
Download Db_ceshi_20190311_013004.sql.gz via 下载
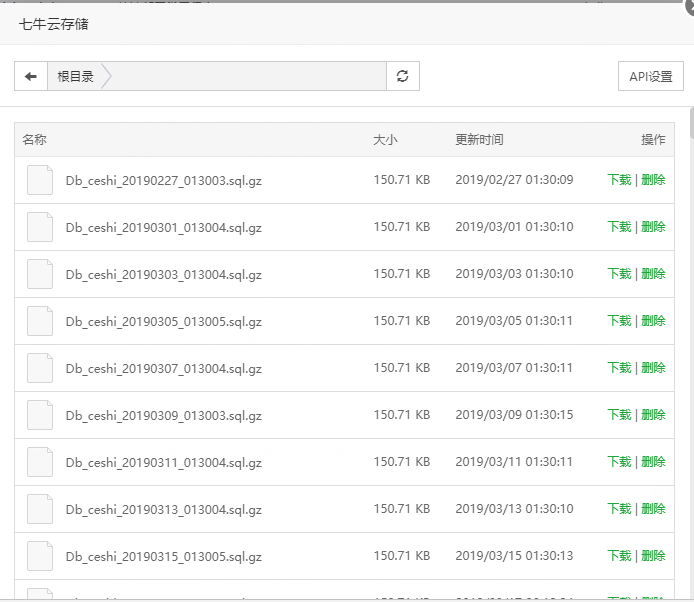619,462
